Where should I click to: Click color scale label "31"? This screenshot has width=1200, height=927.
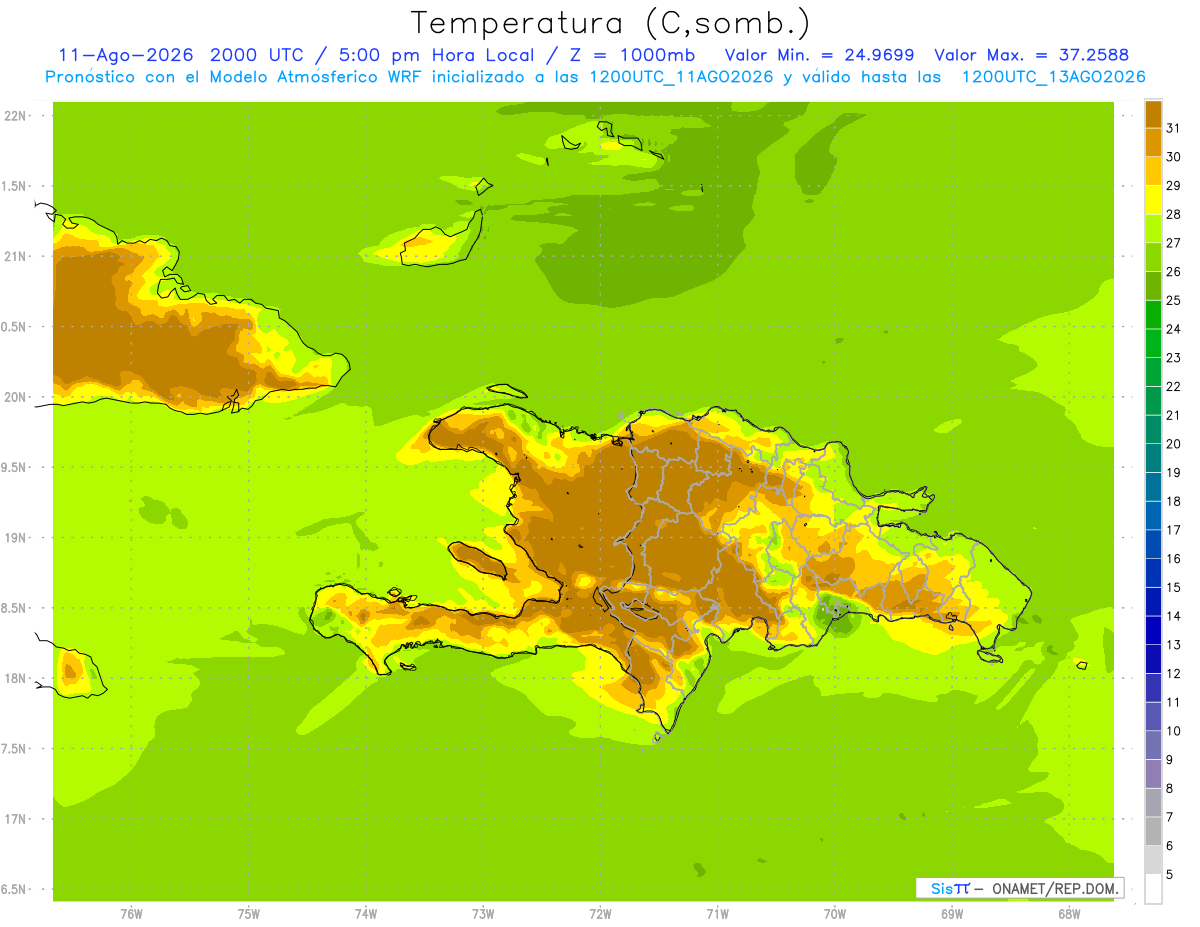pyautogui.click(x=1174, y=127)
